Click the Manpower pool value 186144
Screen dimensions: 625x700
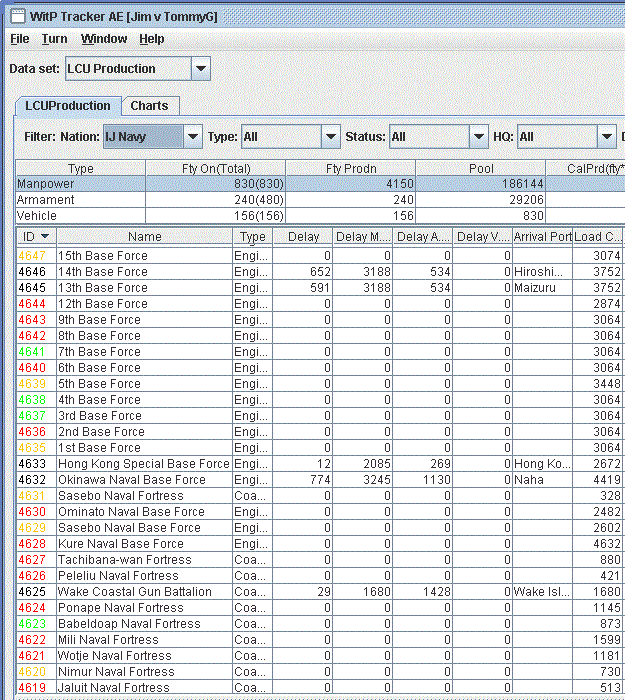522,184
